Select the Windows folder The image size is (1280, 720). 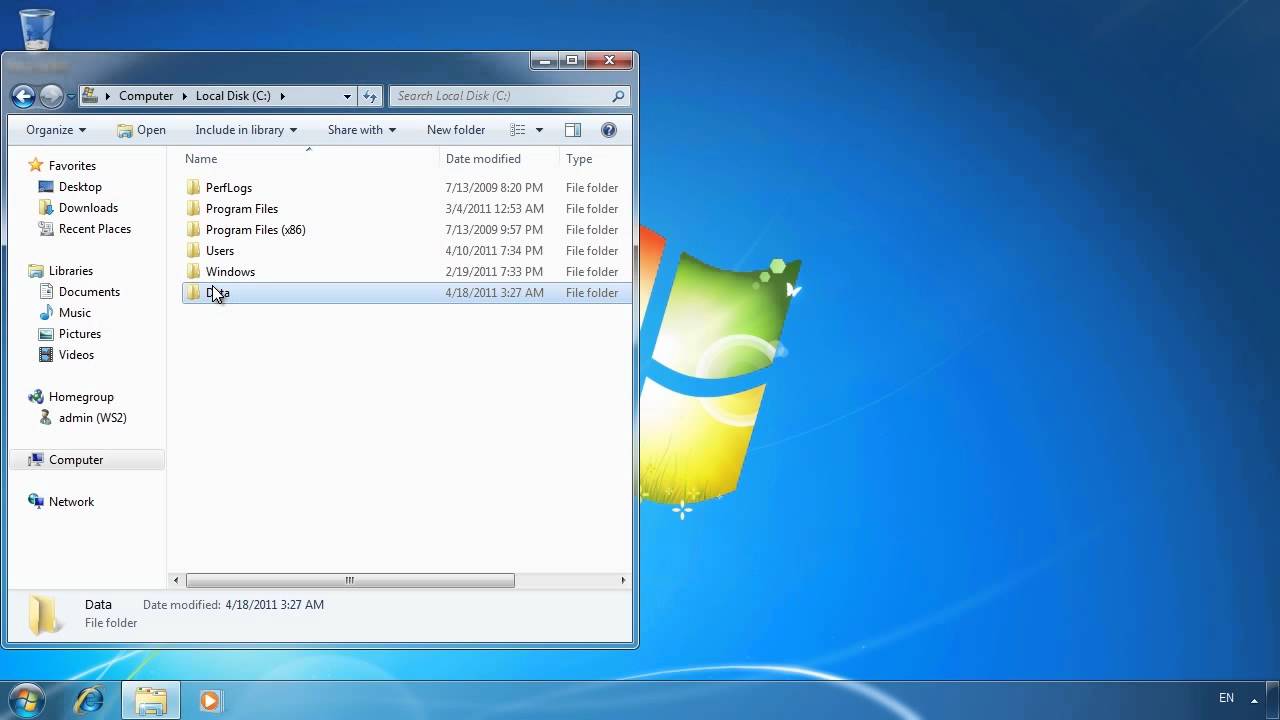tap(230, 272)
